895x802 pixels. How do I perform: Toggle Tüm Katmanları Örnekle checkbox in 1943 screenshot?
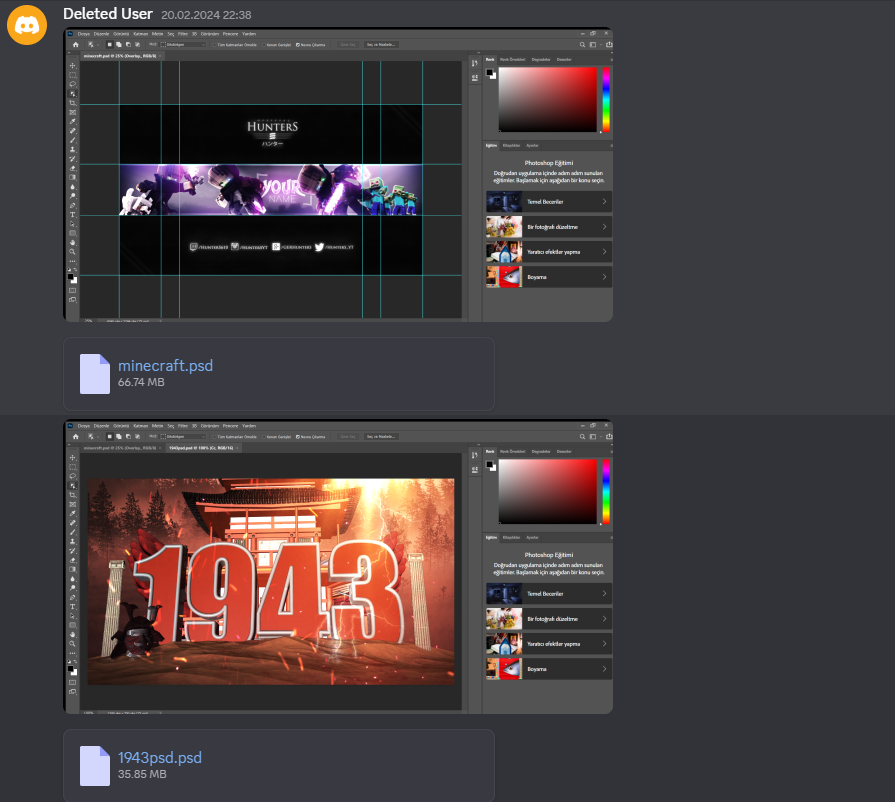click(215, 437)
